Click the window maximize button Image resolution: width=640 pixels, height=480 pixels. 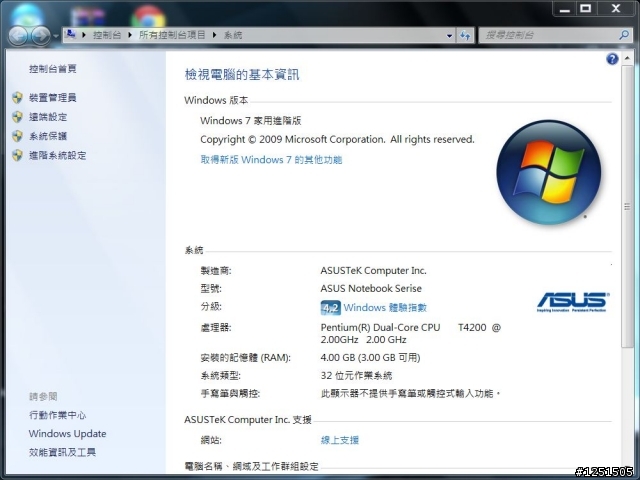coord(586,9)
